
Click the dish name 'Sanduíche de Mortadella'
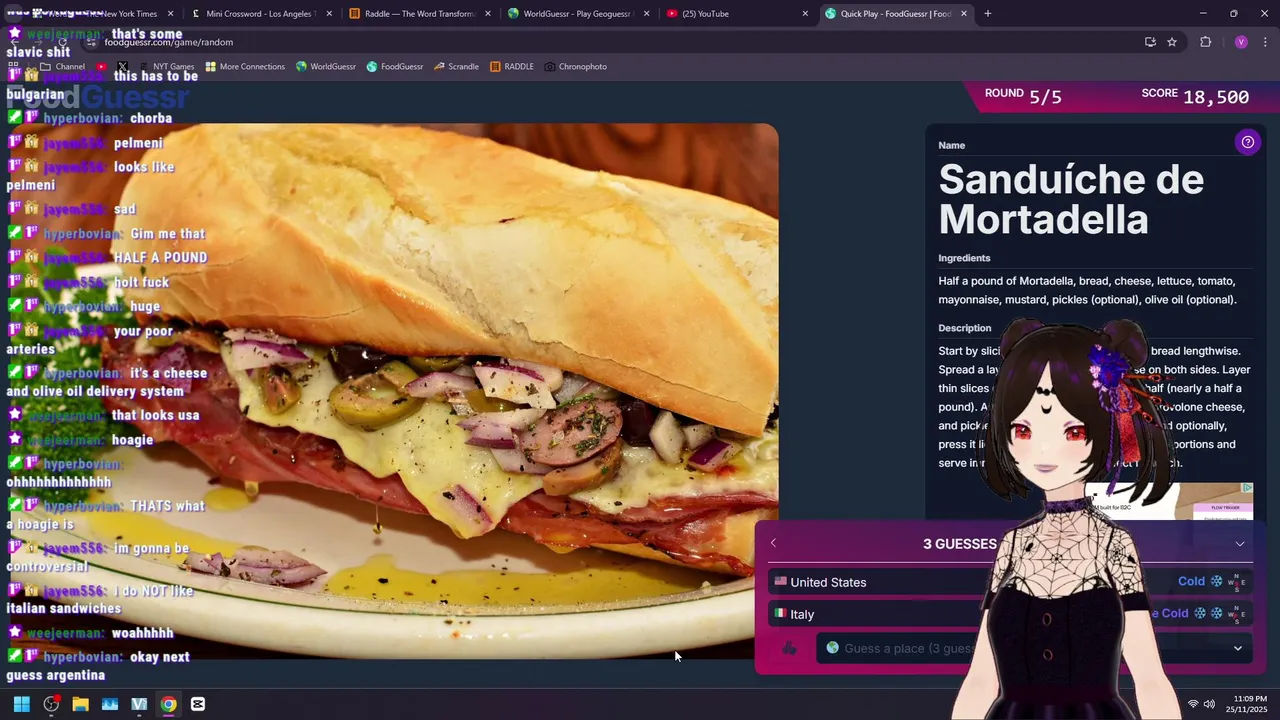point(1071,199)
